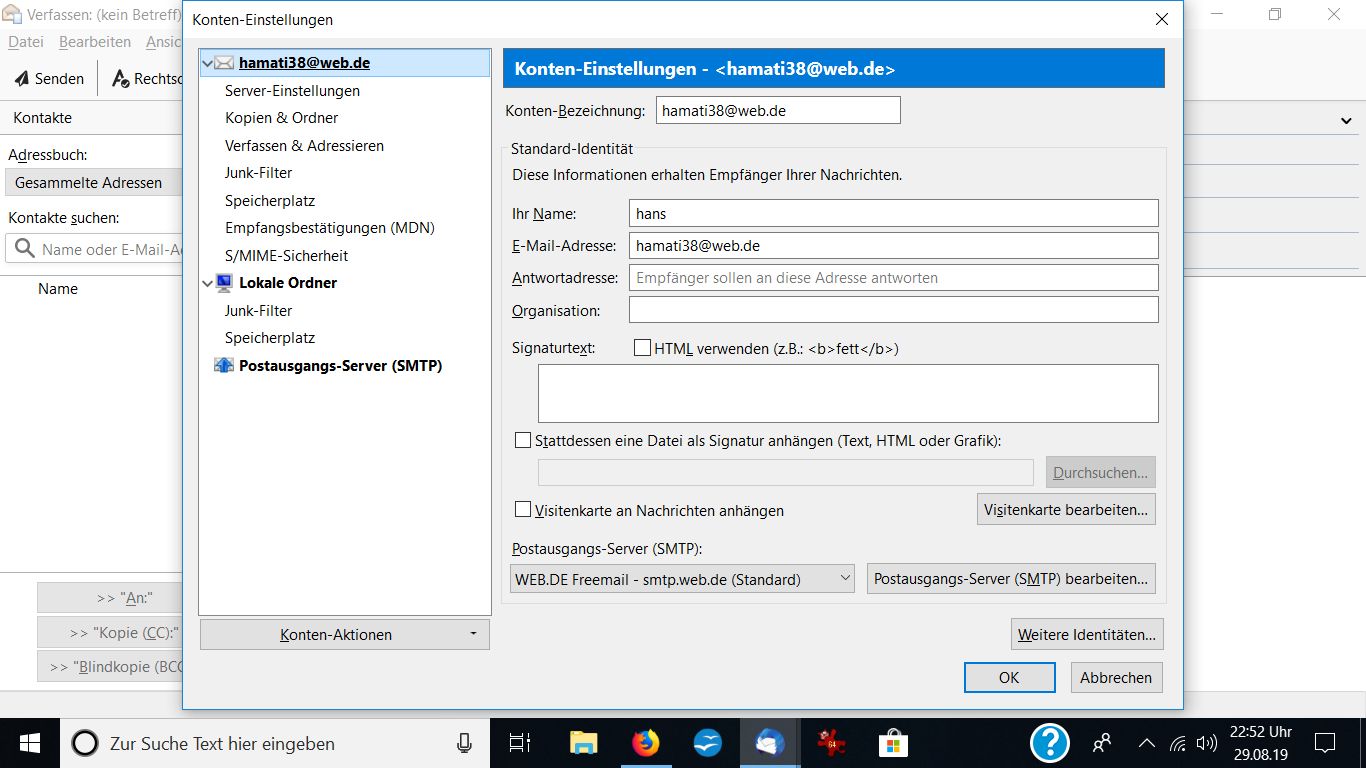1366x768 pixels.
Task: Collapse the hamati38@web.de account tree
Action: coord(208,63)
